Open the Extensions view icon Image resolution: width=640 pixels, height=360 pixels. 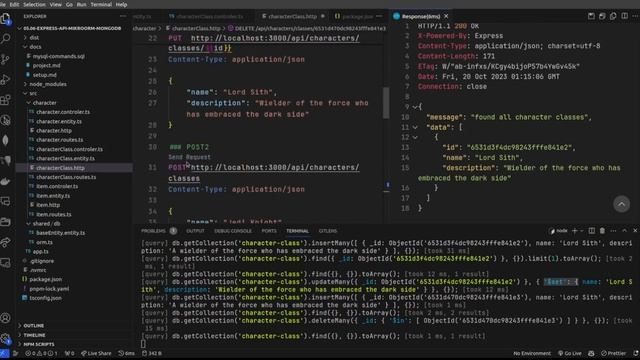tap(5, 100)
